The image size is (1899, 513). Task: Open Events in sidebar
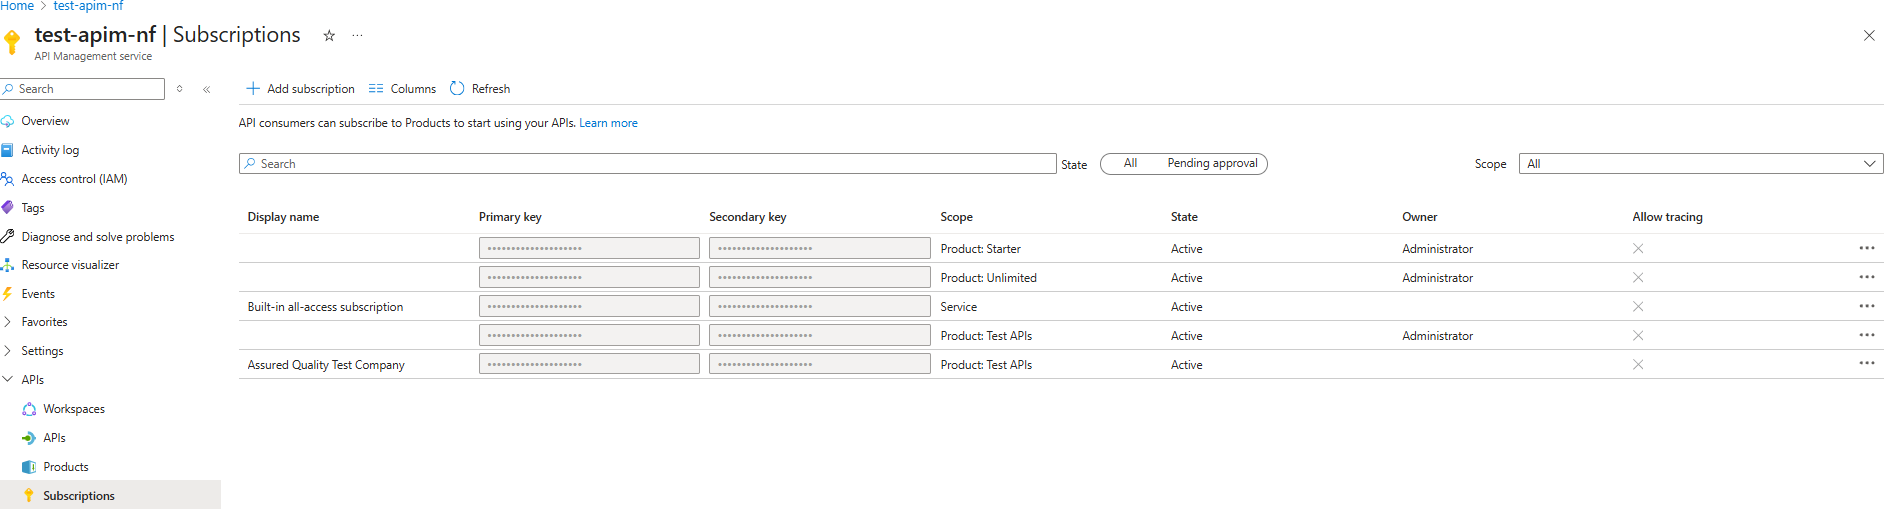coord(38,294)
